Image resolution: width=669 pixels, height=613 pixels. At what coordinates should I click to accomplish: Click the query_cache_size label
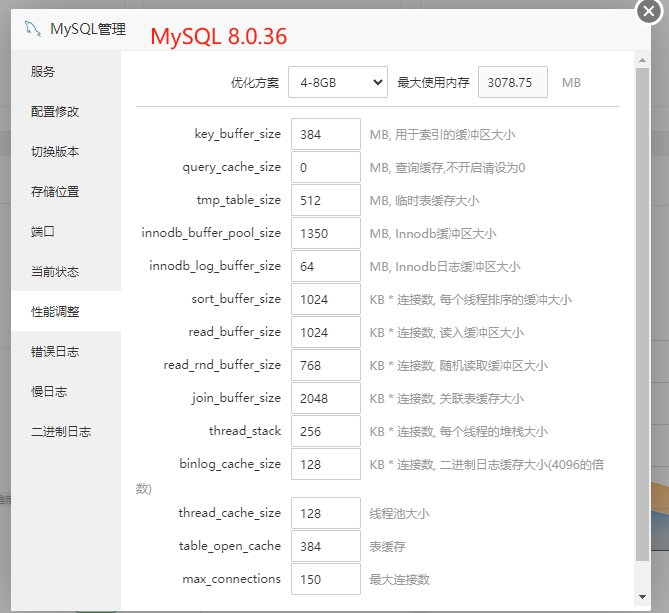[232, 167]
